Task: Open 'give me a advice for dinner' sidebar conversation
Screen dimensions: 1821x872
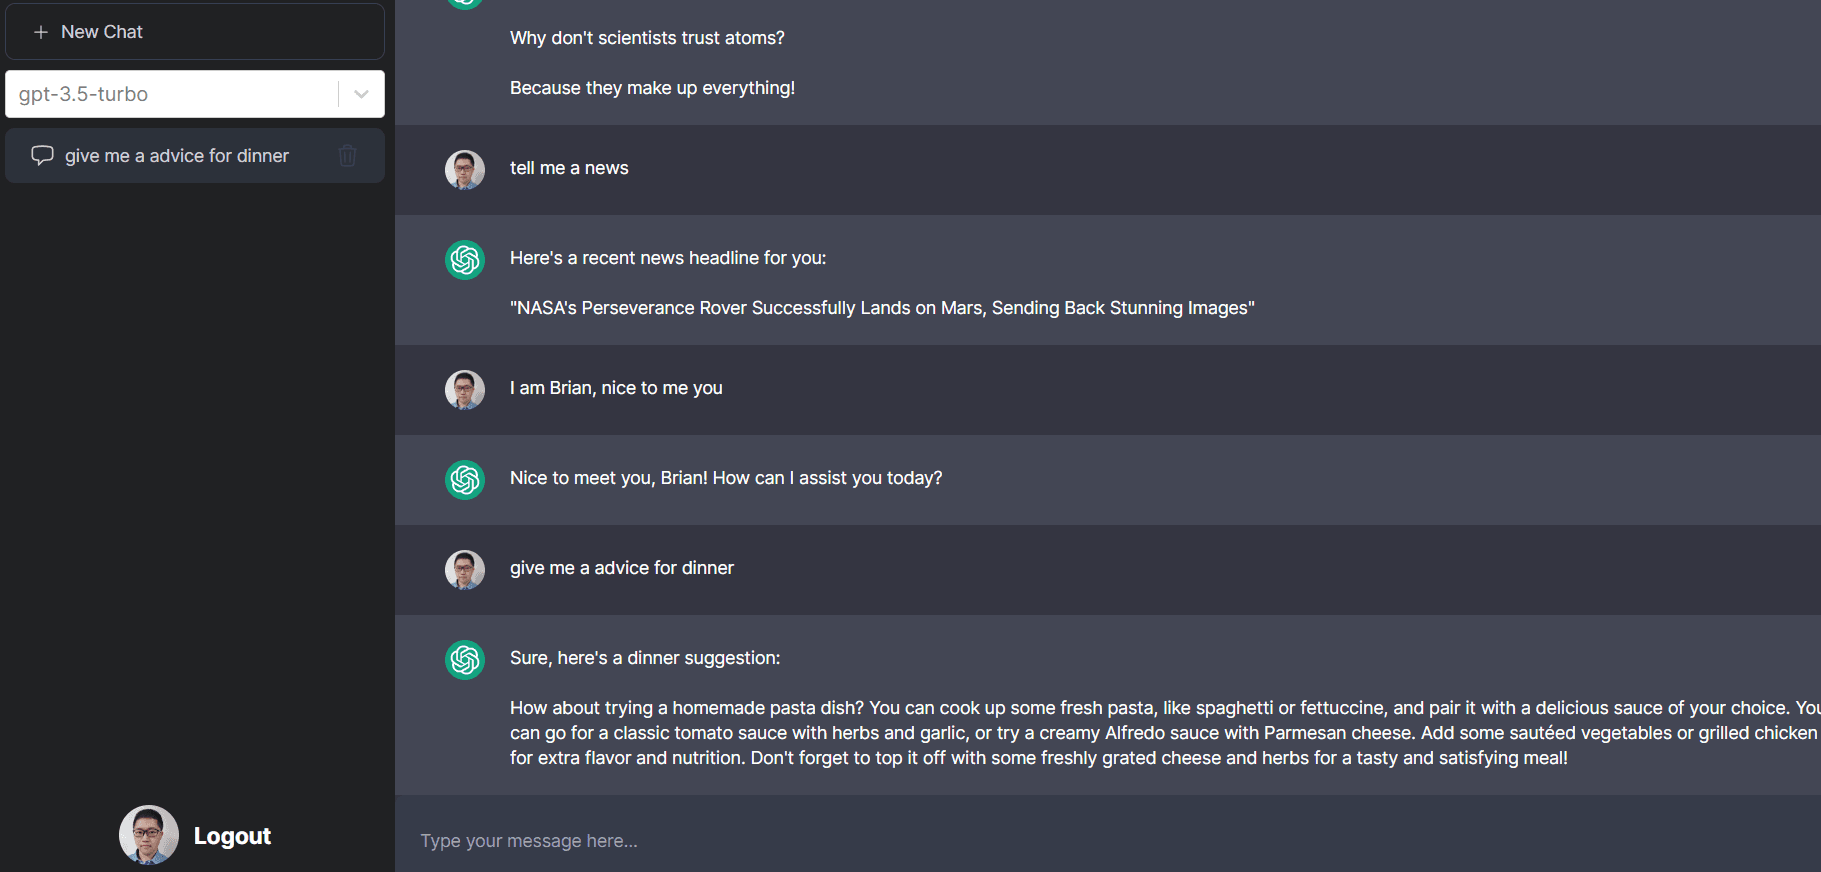Action: click(x=177, y=156)
